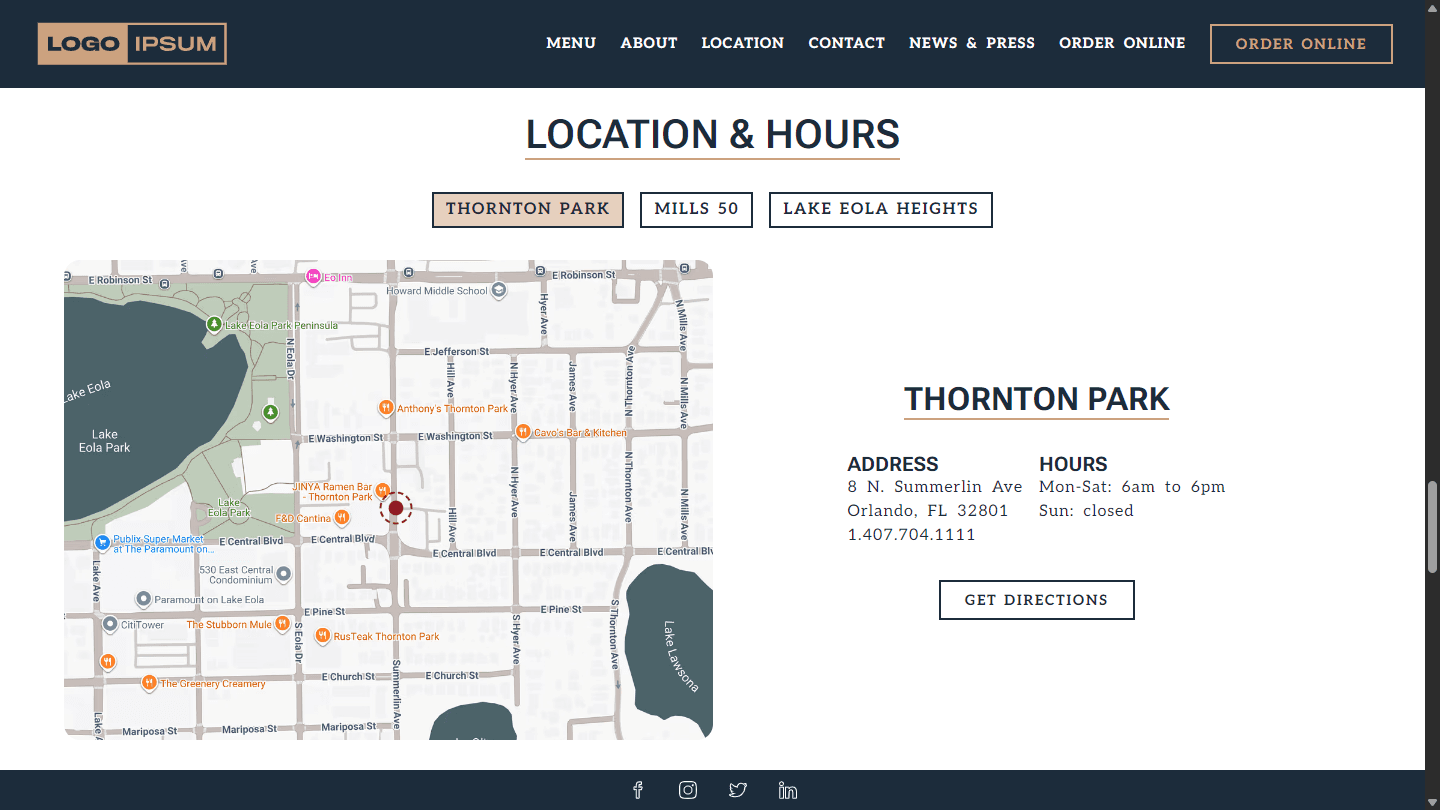1440x810 pixels.
Task: Click Cavo's Bar & Kitchen map marker
Action: pyautogui.click(x=522, y=432)
